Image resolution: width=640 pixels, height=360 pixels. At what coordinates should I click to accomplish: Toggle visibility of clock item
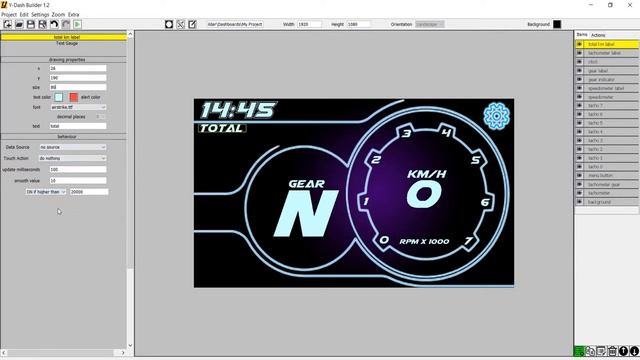[x=579, y=62]
